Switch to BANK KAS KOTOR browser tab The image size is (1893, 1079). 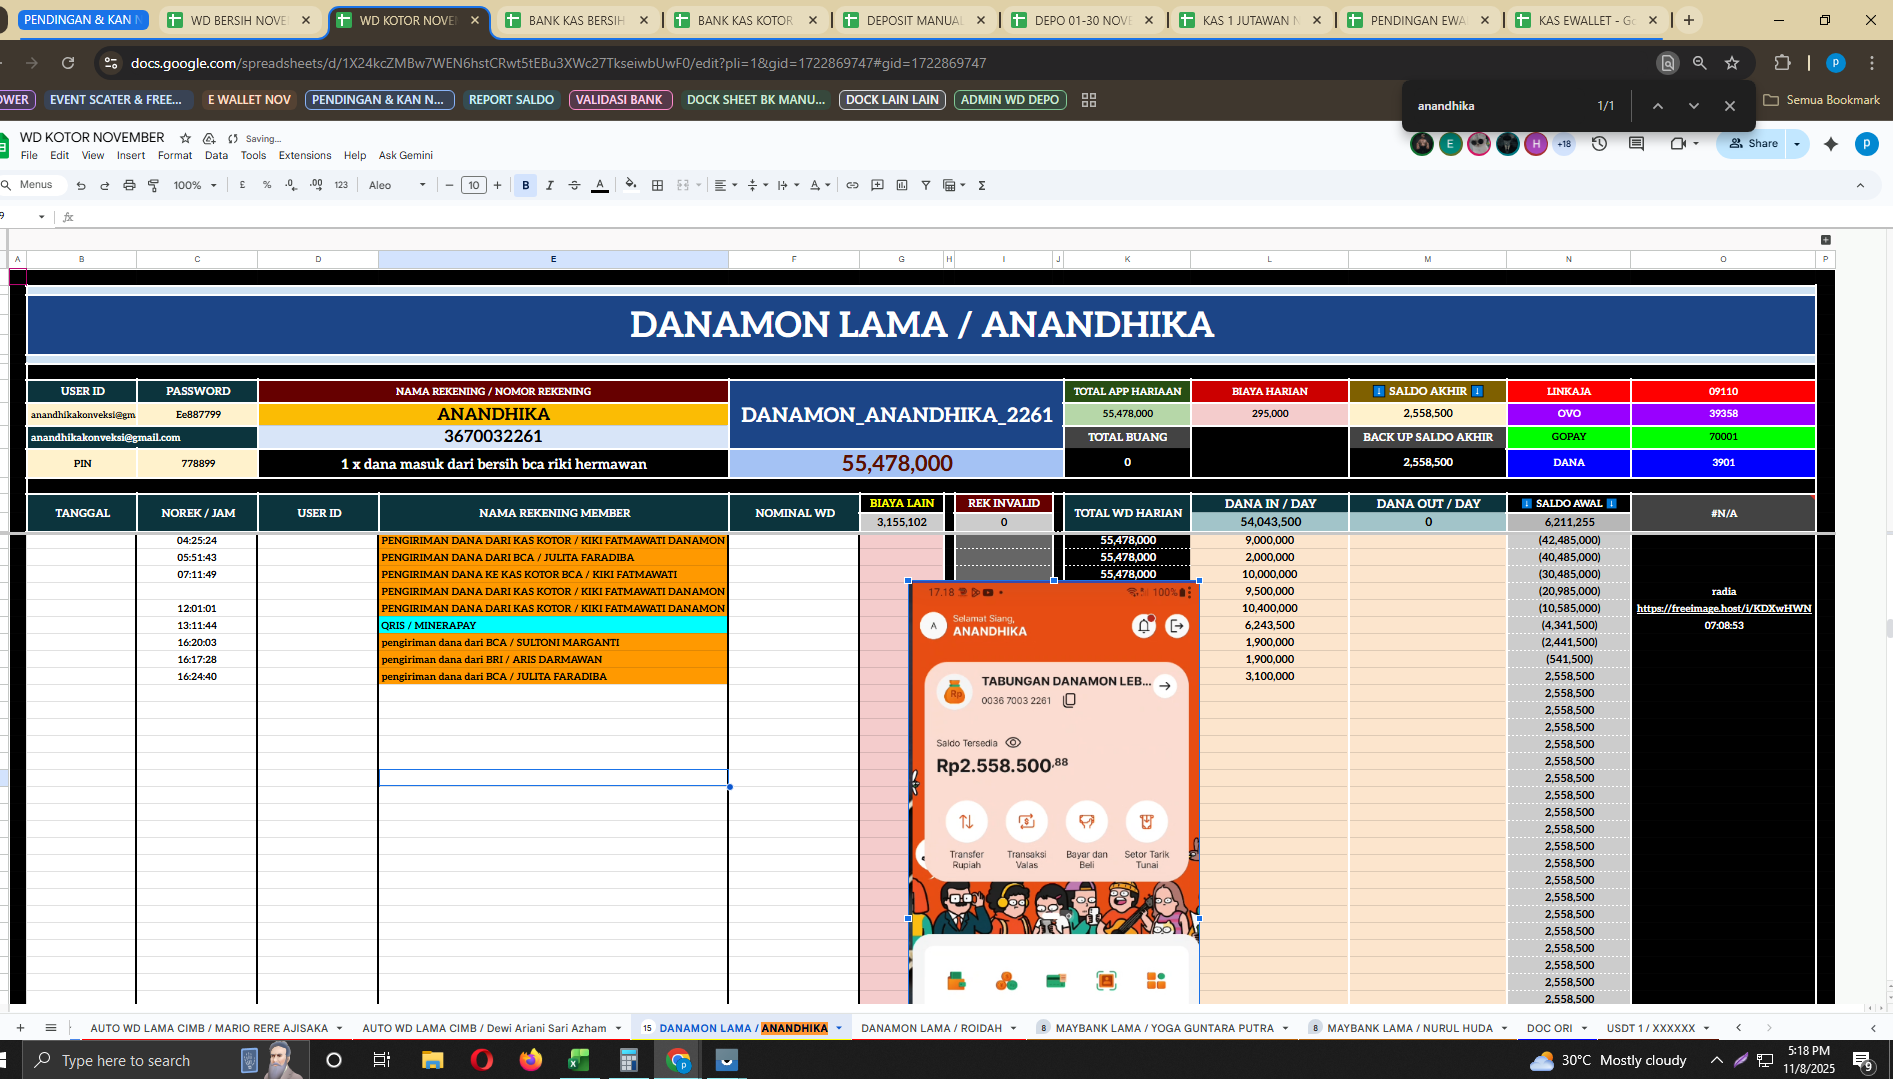click(745, 20)
